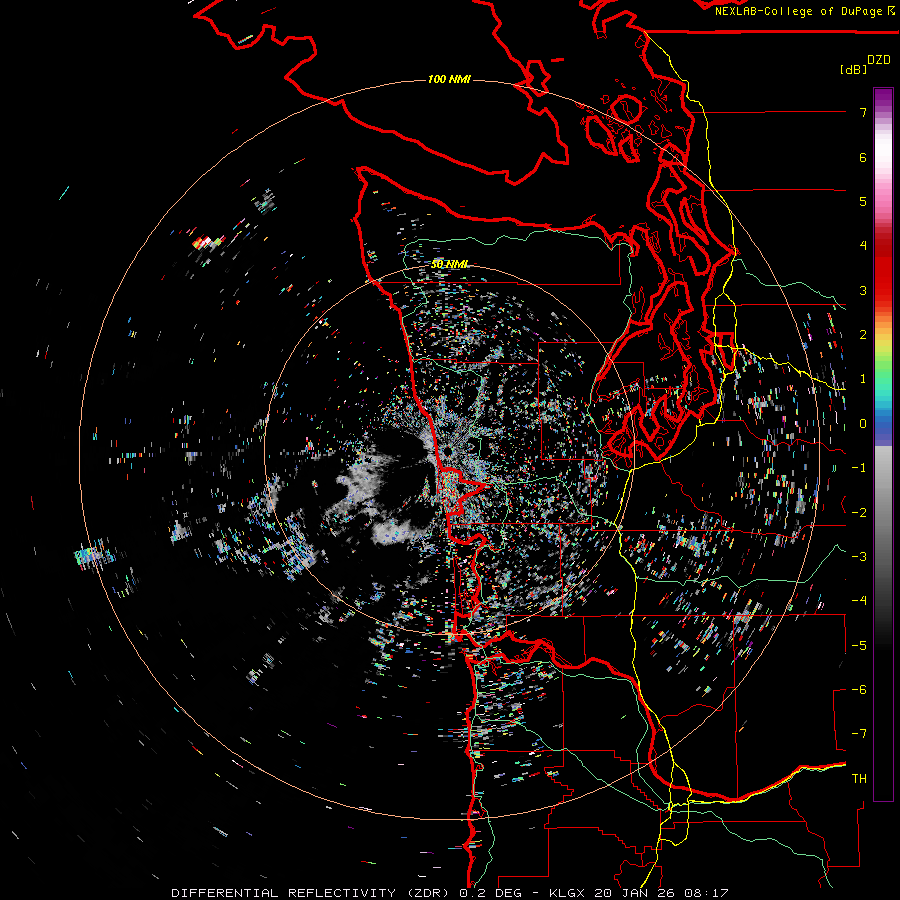Click the [dB] unit label
The image size is (900, 900).
[854, 69]
